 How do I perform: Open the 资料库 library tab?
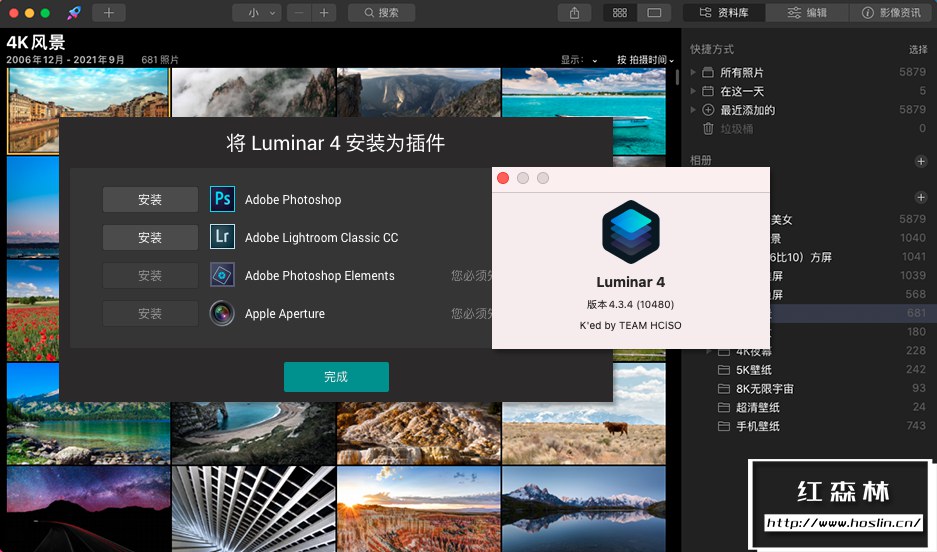724,13
